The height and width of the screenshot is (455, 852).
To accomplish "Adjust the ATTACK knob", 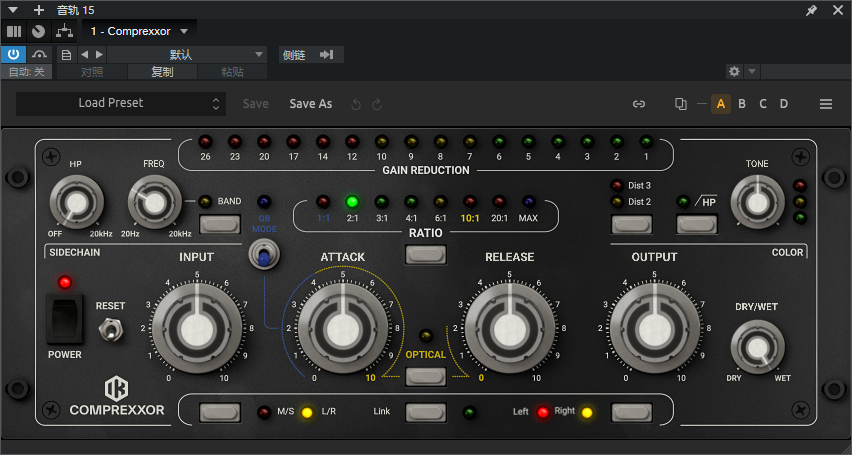I will tap(343, 328).
